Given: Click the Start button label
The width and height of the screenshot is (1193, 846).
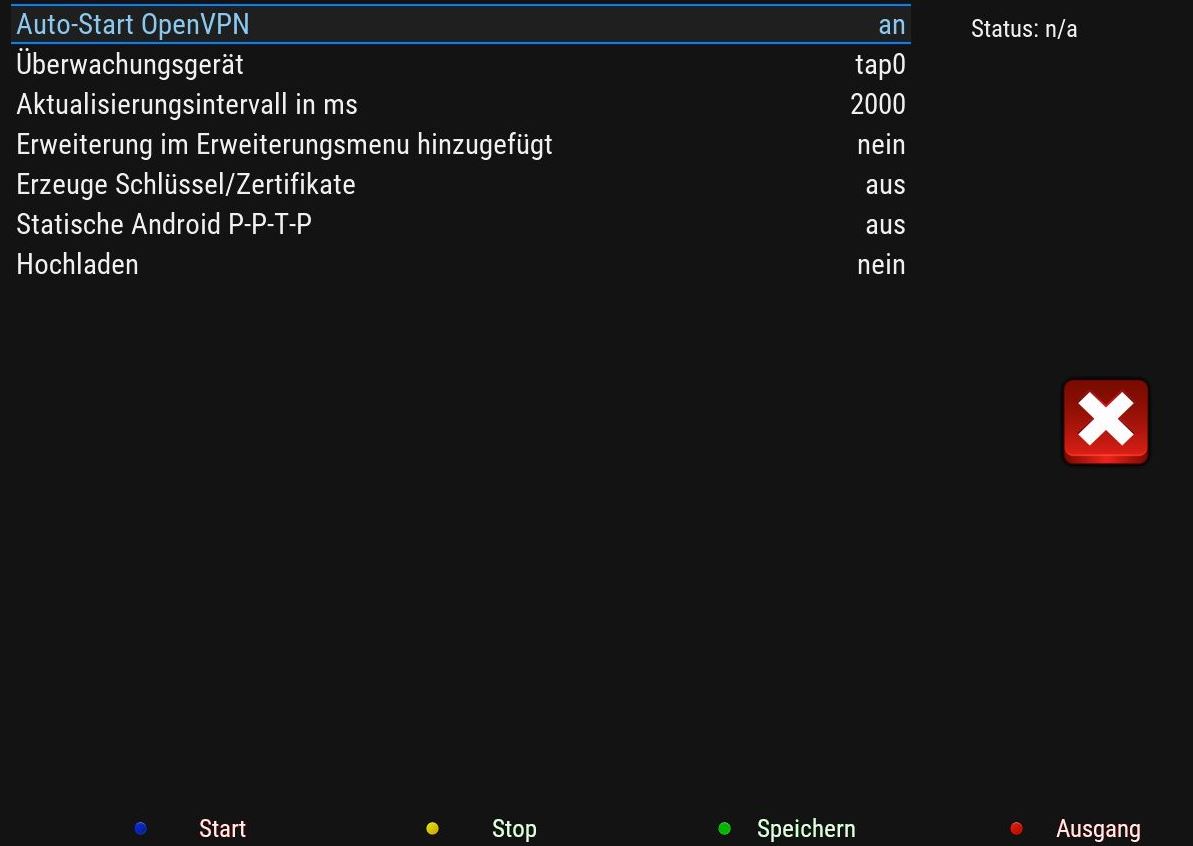Looking at the screenshot, I should point(222,829).
